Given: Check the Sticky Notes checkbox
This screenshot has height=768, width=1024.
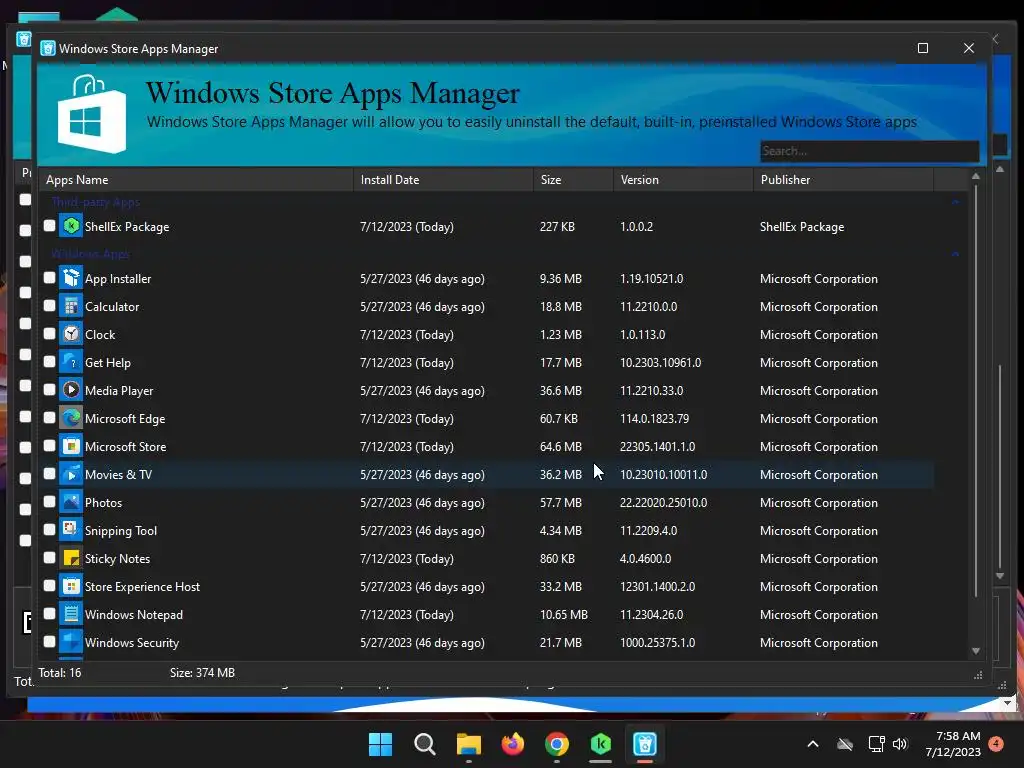Looking at the screenshot, I should coord(49,558).
